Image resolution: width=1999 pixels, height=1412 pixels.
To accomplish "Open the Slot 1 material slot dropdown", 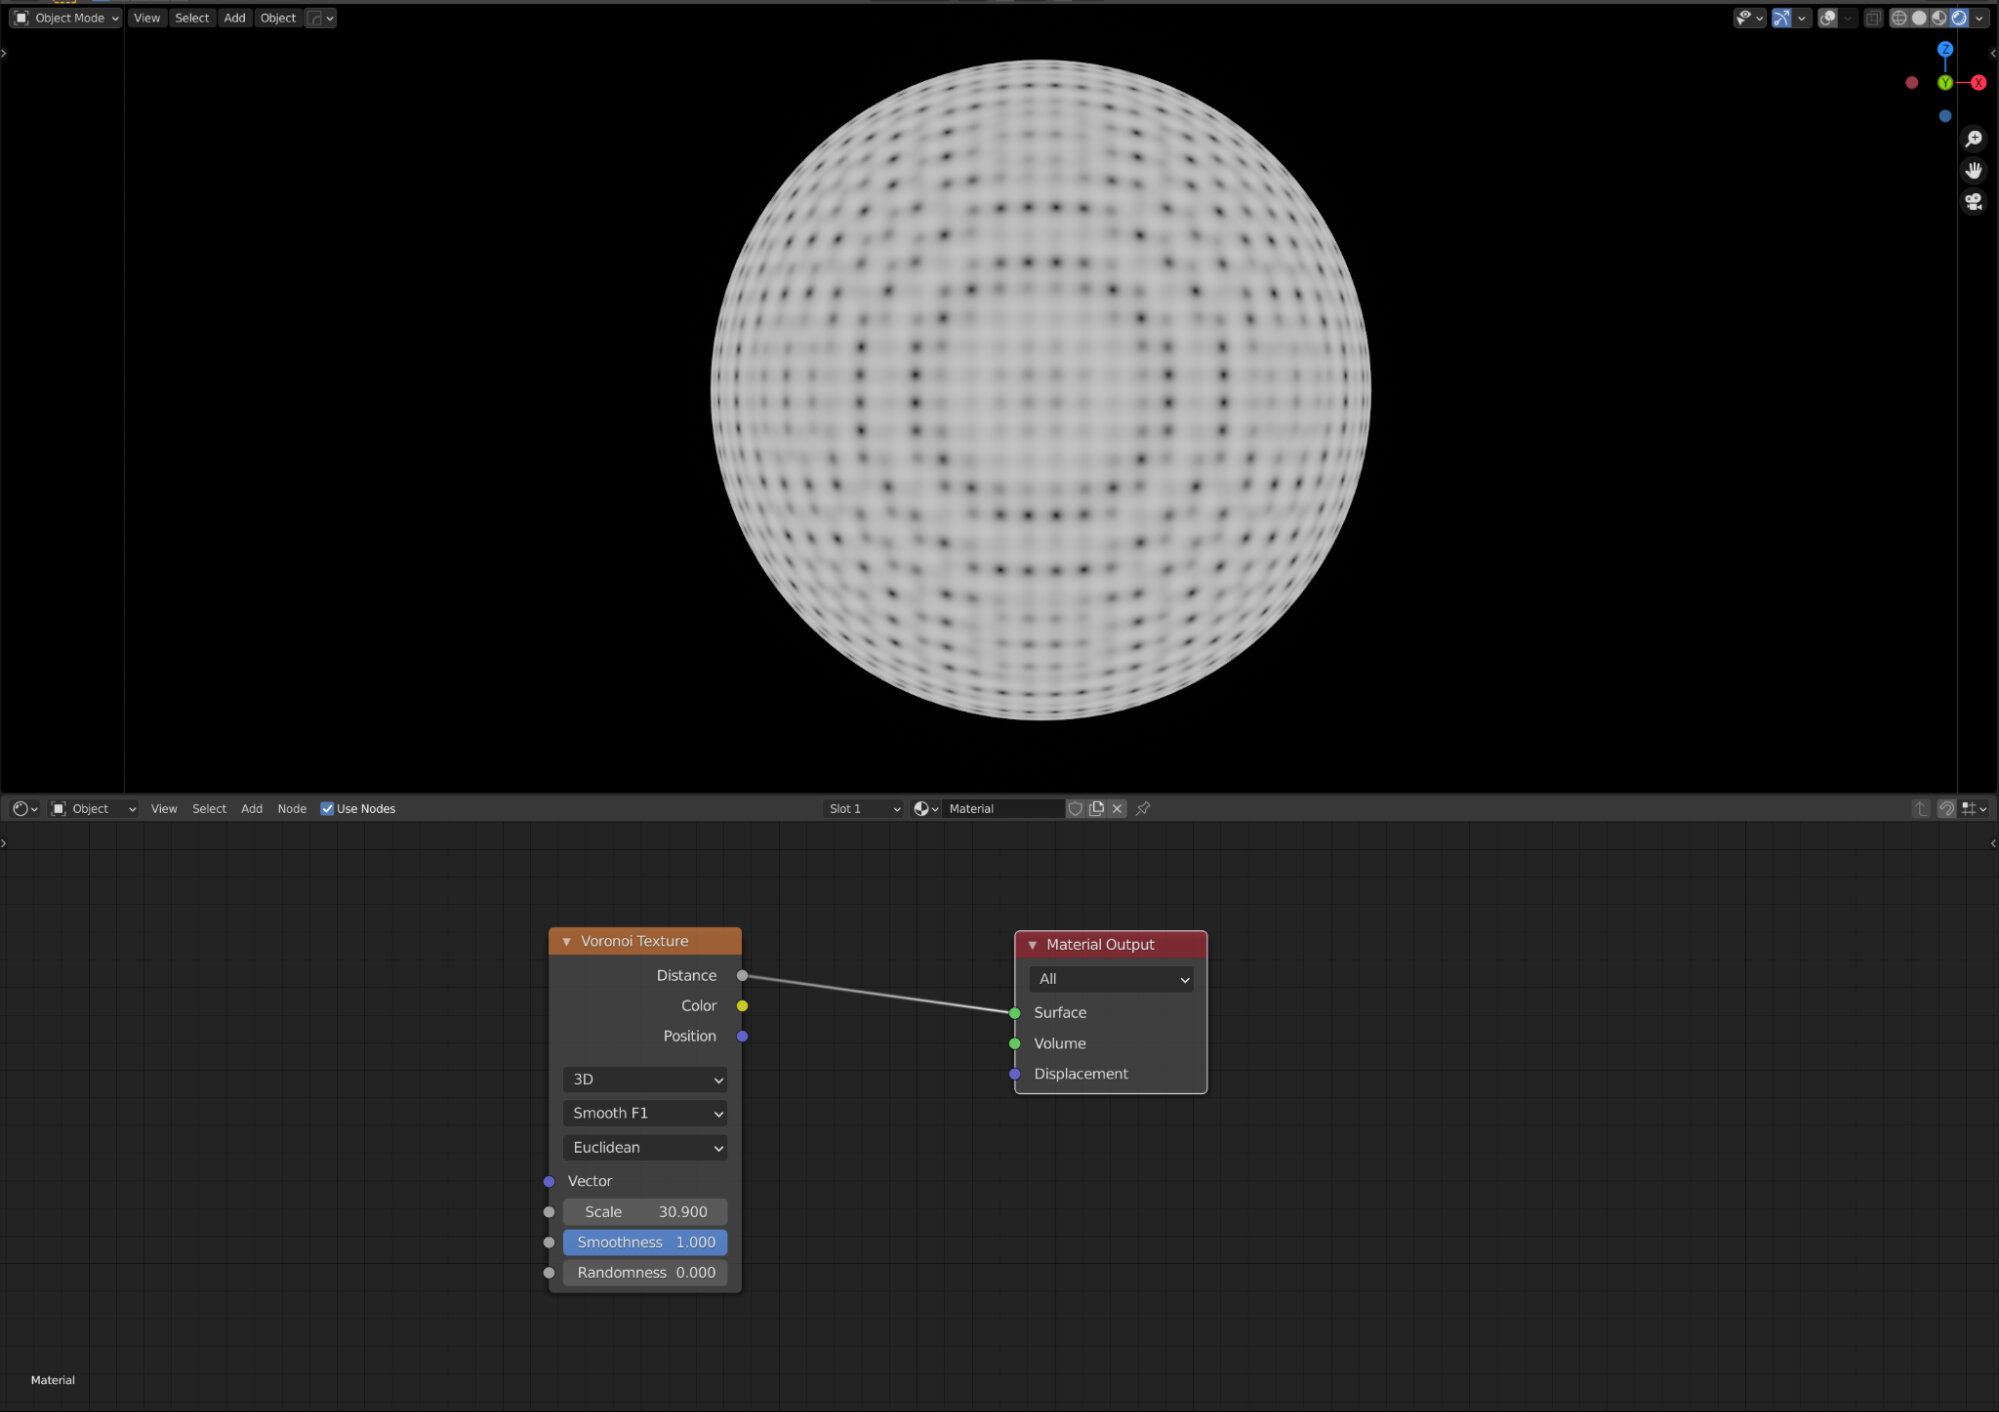I will pos(862,808).
